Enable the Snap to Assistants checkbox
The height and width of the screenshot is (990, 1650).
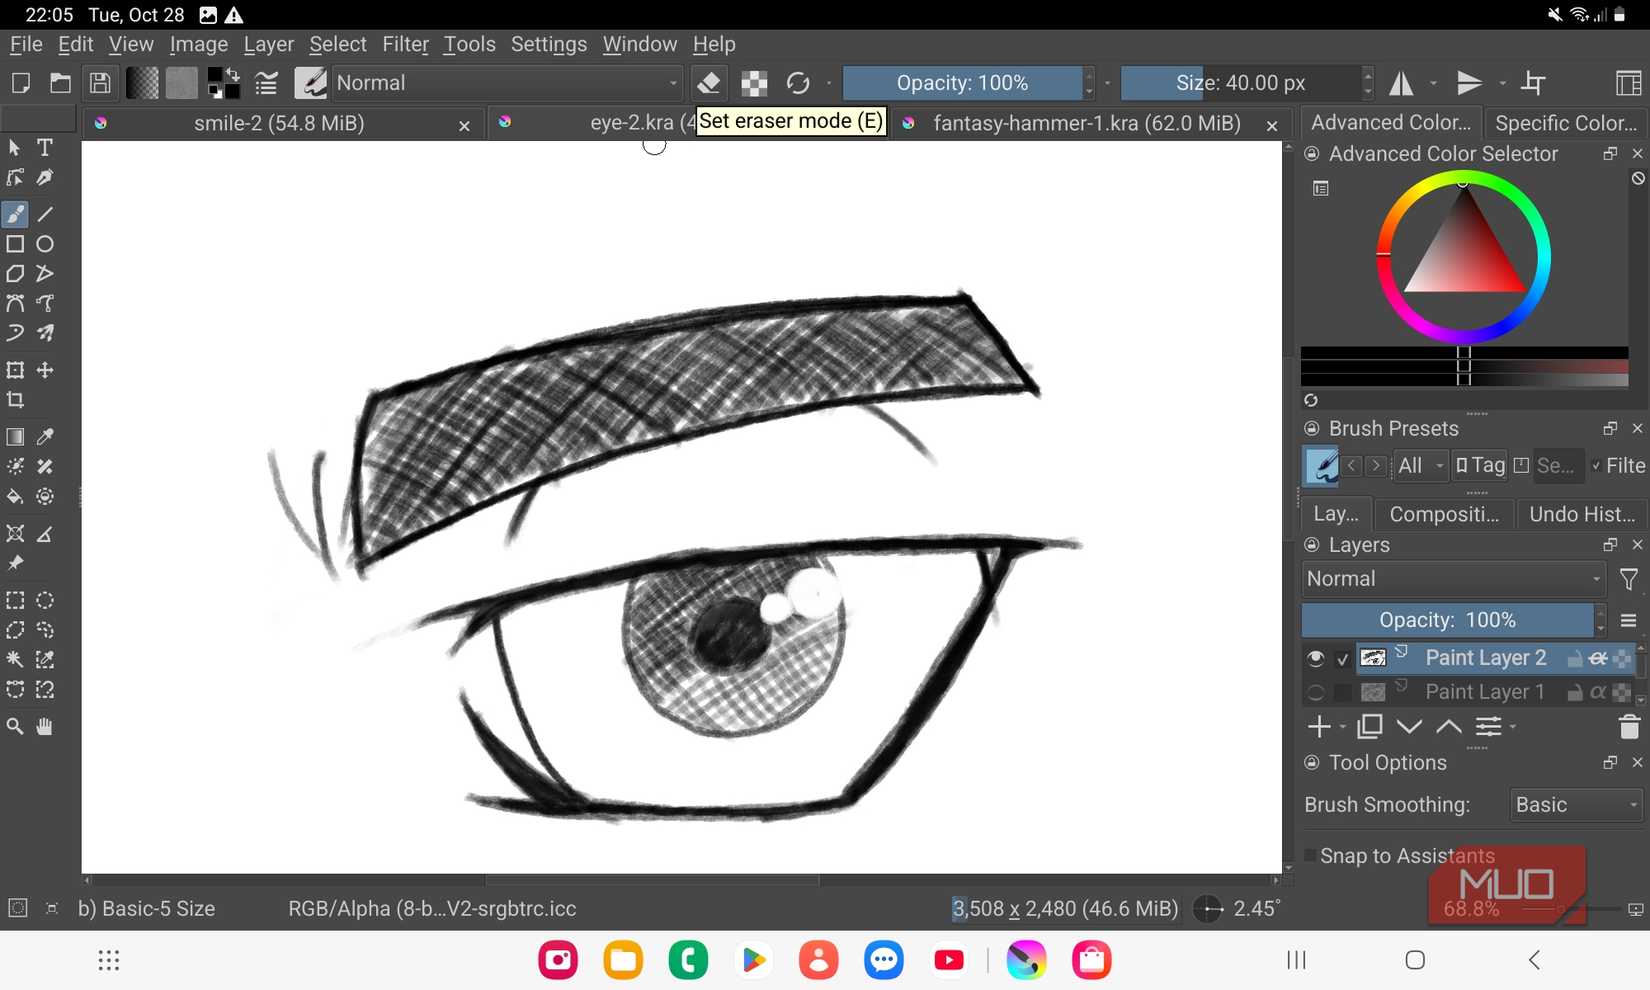coord(1310,856)
